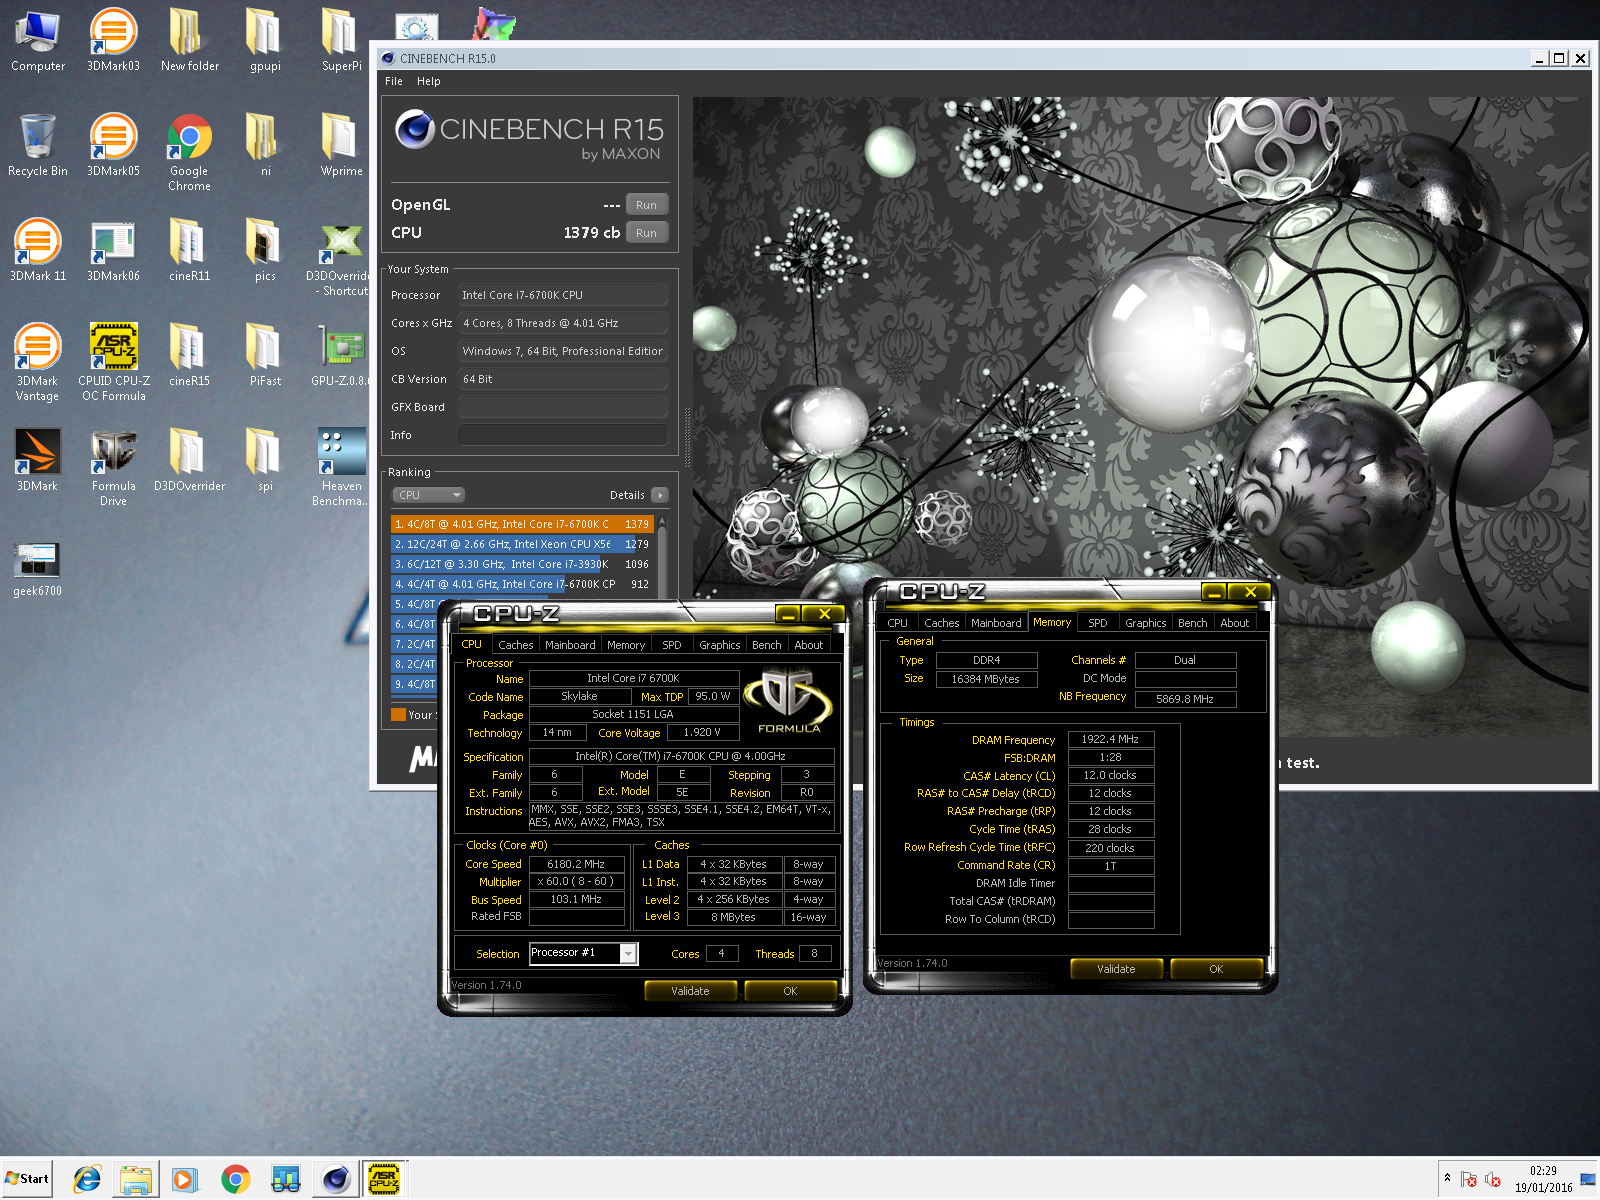Switch to Mainboard tab in left CPU-Z
Screen dimensions: 1600x1200
tap(570, 645)
